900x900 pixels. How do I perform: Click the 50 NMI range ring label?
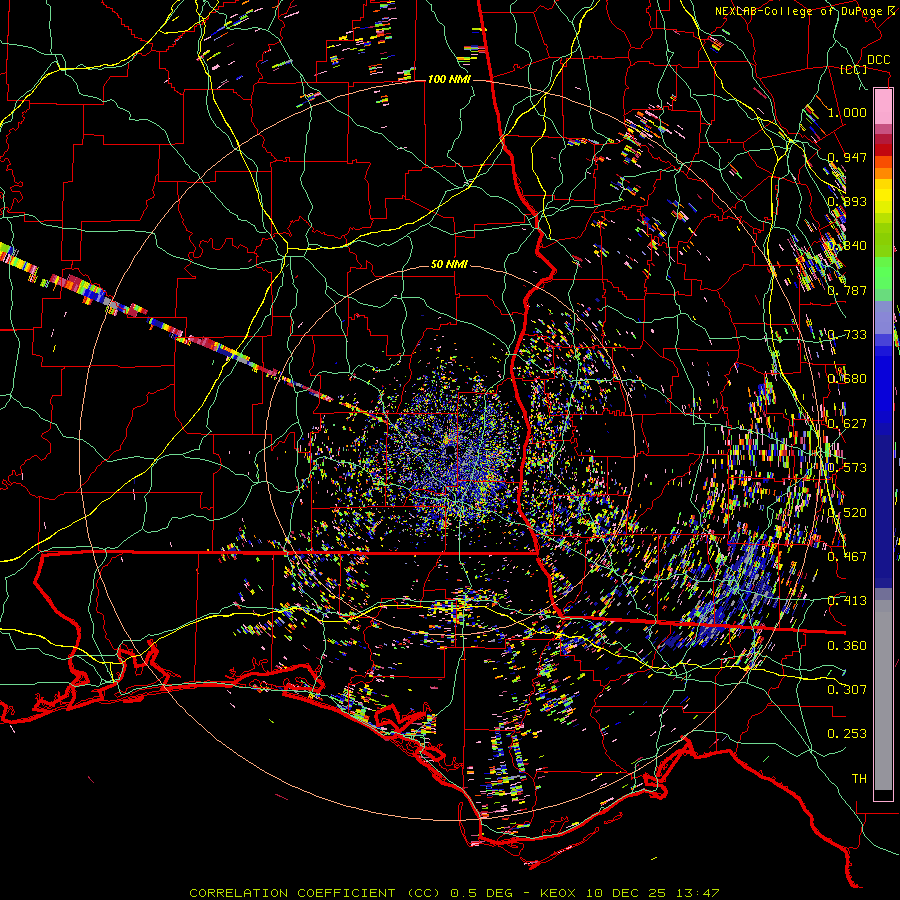coord(449,265)
